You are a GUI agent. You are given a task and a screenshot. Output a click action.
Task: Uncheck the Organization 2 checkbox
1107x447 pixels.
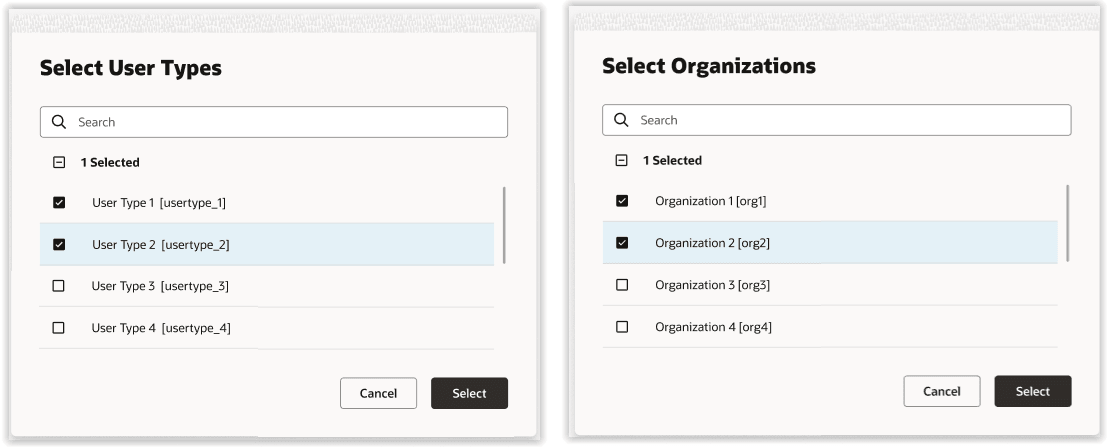(x=622, y=243)
